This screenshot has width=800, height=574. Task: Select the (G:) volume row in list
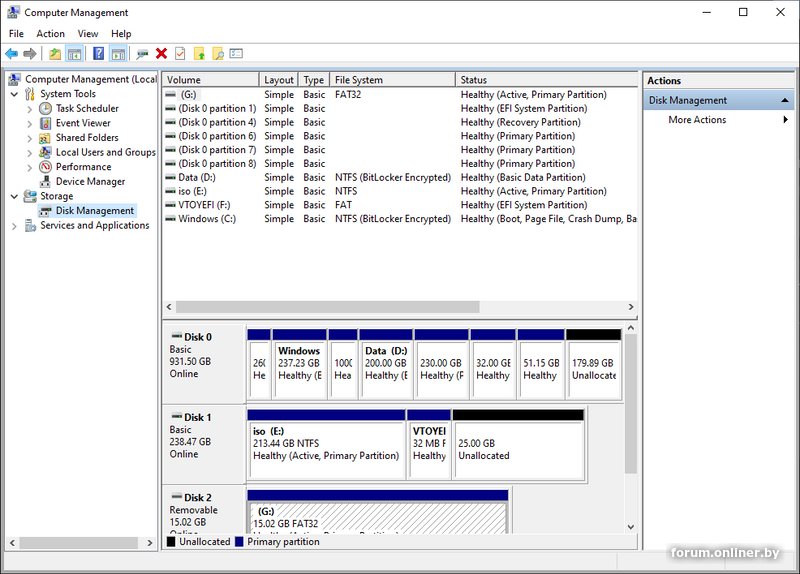click(400, 94)
